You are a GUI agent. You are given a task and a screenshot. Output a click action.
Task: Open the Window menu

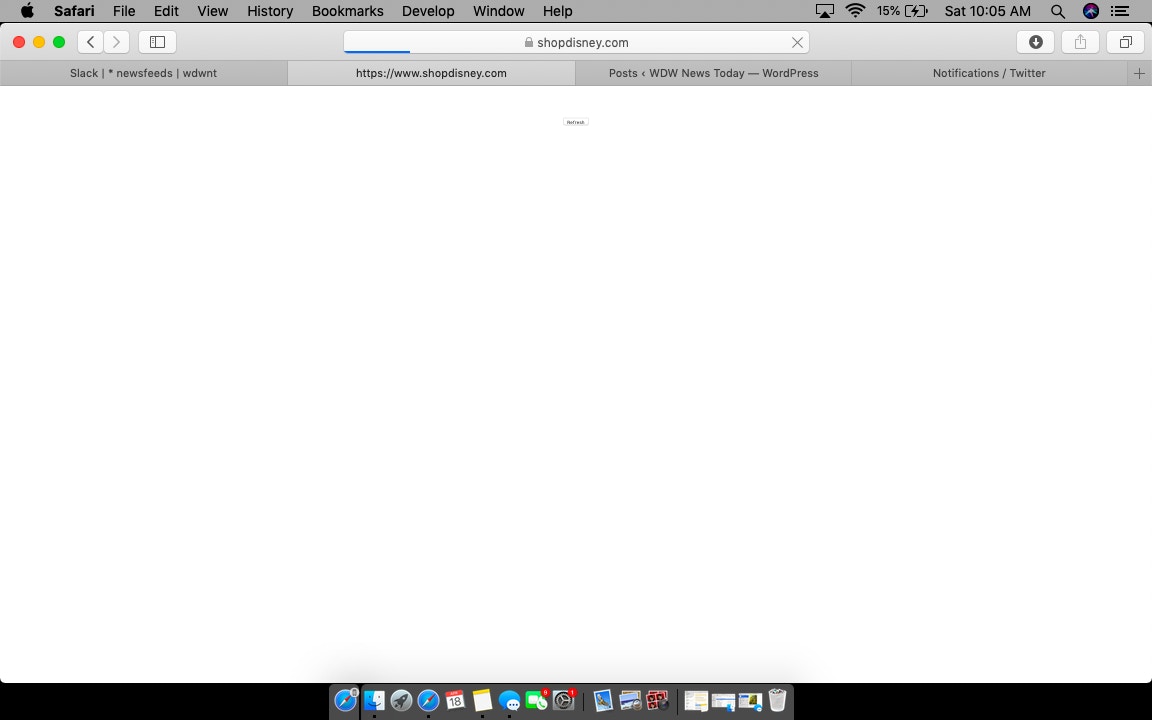coord(499,11)
